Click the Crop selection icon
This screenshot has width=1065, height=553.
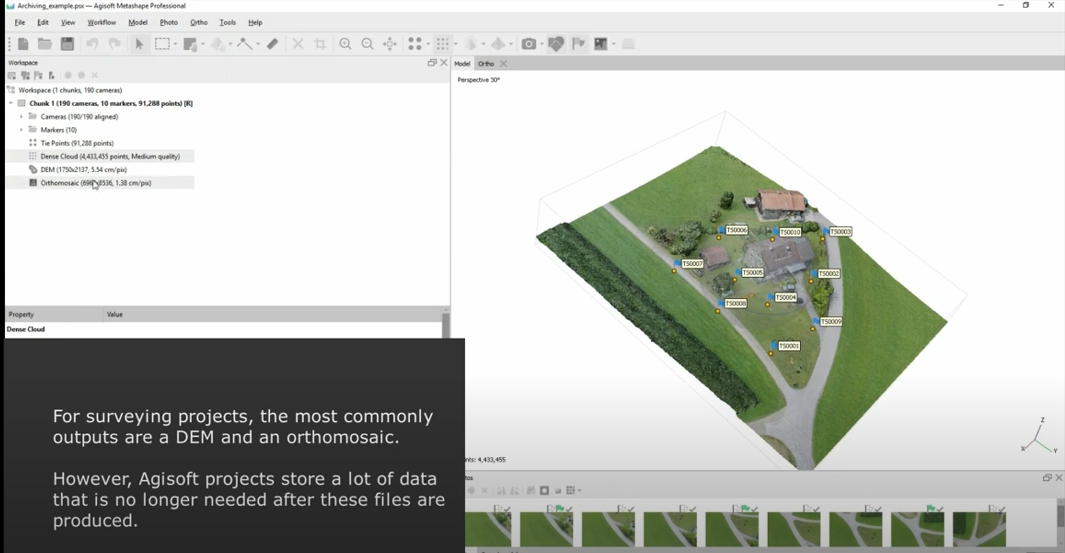(320, 44)
